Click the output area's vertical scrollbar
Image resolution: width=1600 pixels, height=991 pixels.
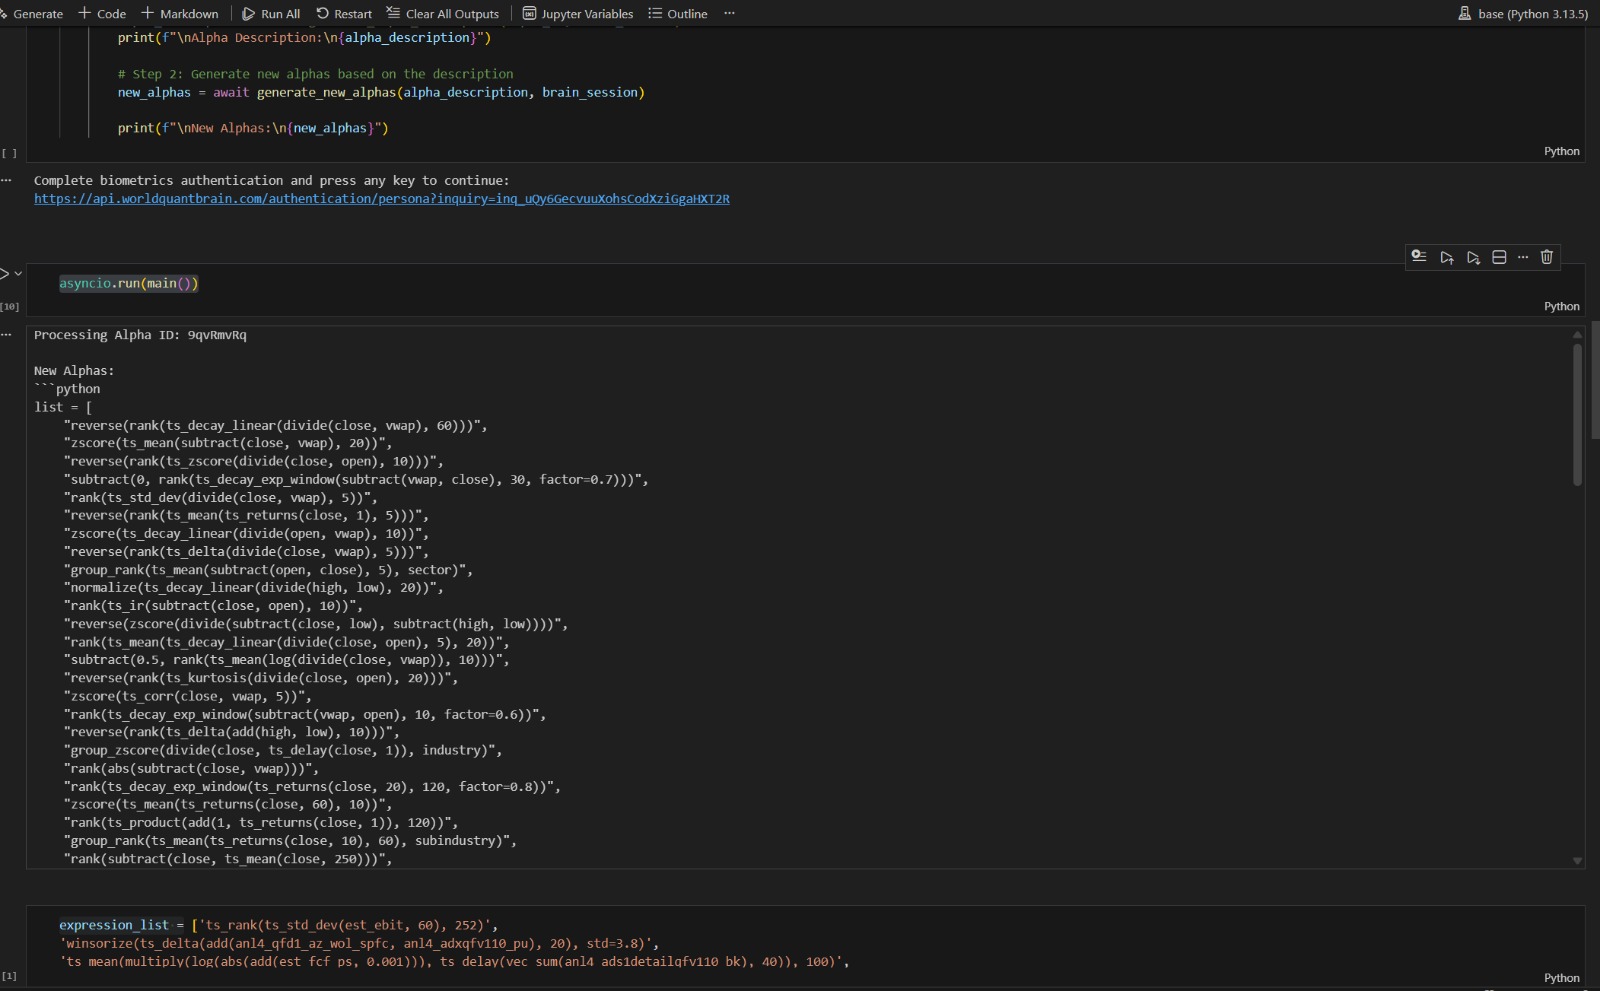[1577, 415]
